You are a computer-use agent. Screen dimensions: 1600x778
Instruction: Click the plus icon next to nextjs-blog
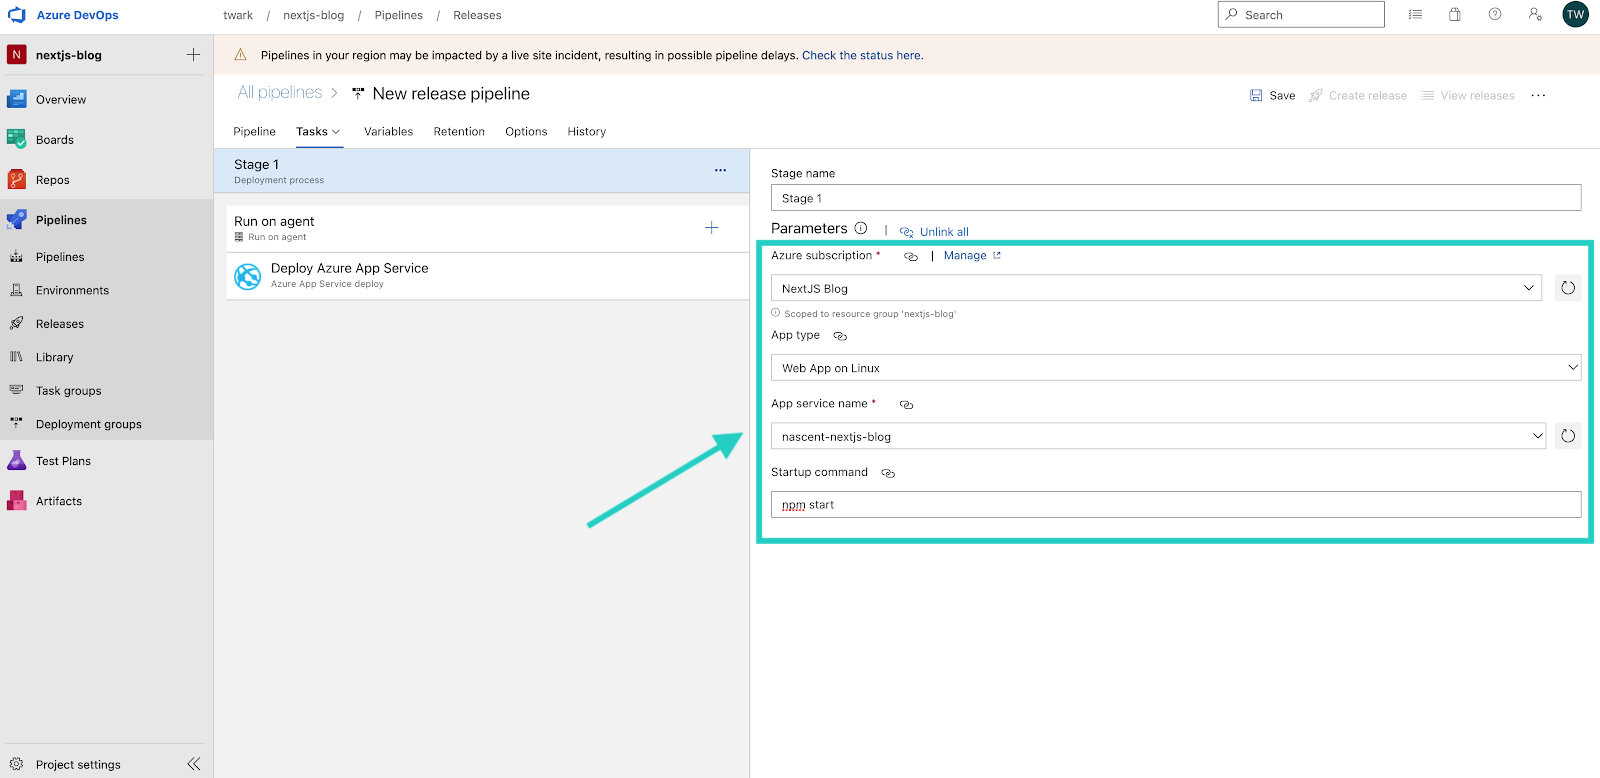tap(193, 55)
